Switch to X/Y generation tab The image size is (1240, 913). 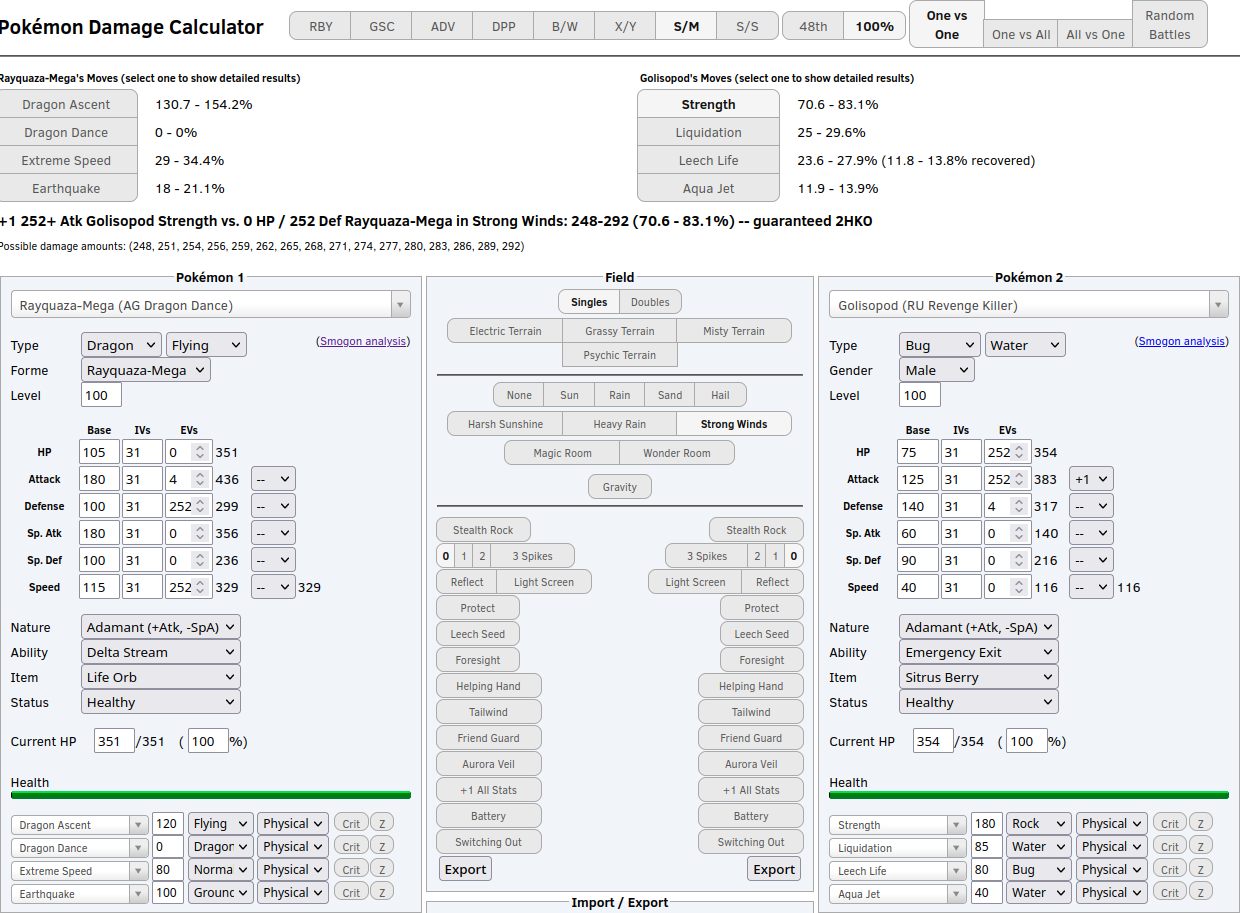[625, 27]
